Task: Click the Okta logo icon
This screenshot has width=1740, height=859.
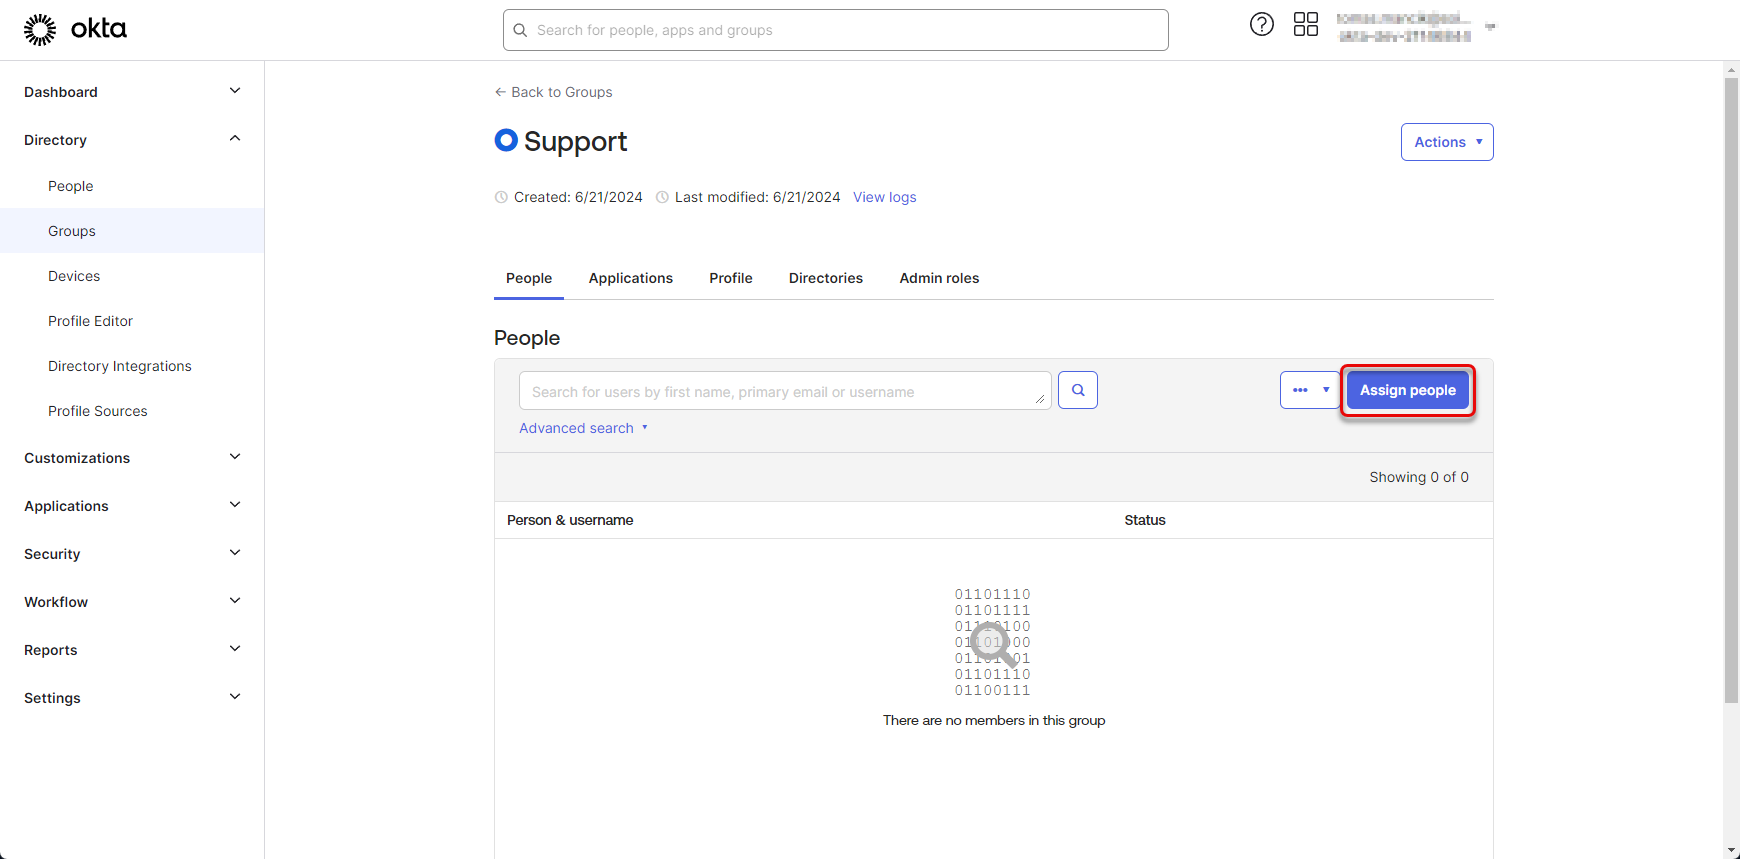Action: coord(40,30)
